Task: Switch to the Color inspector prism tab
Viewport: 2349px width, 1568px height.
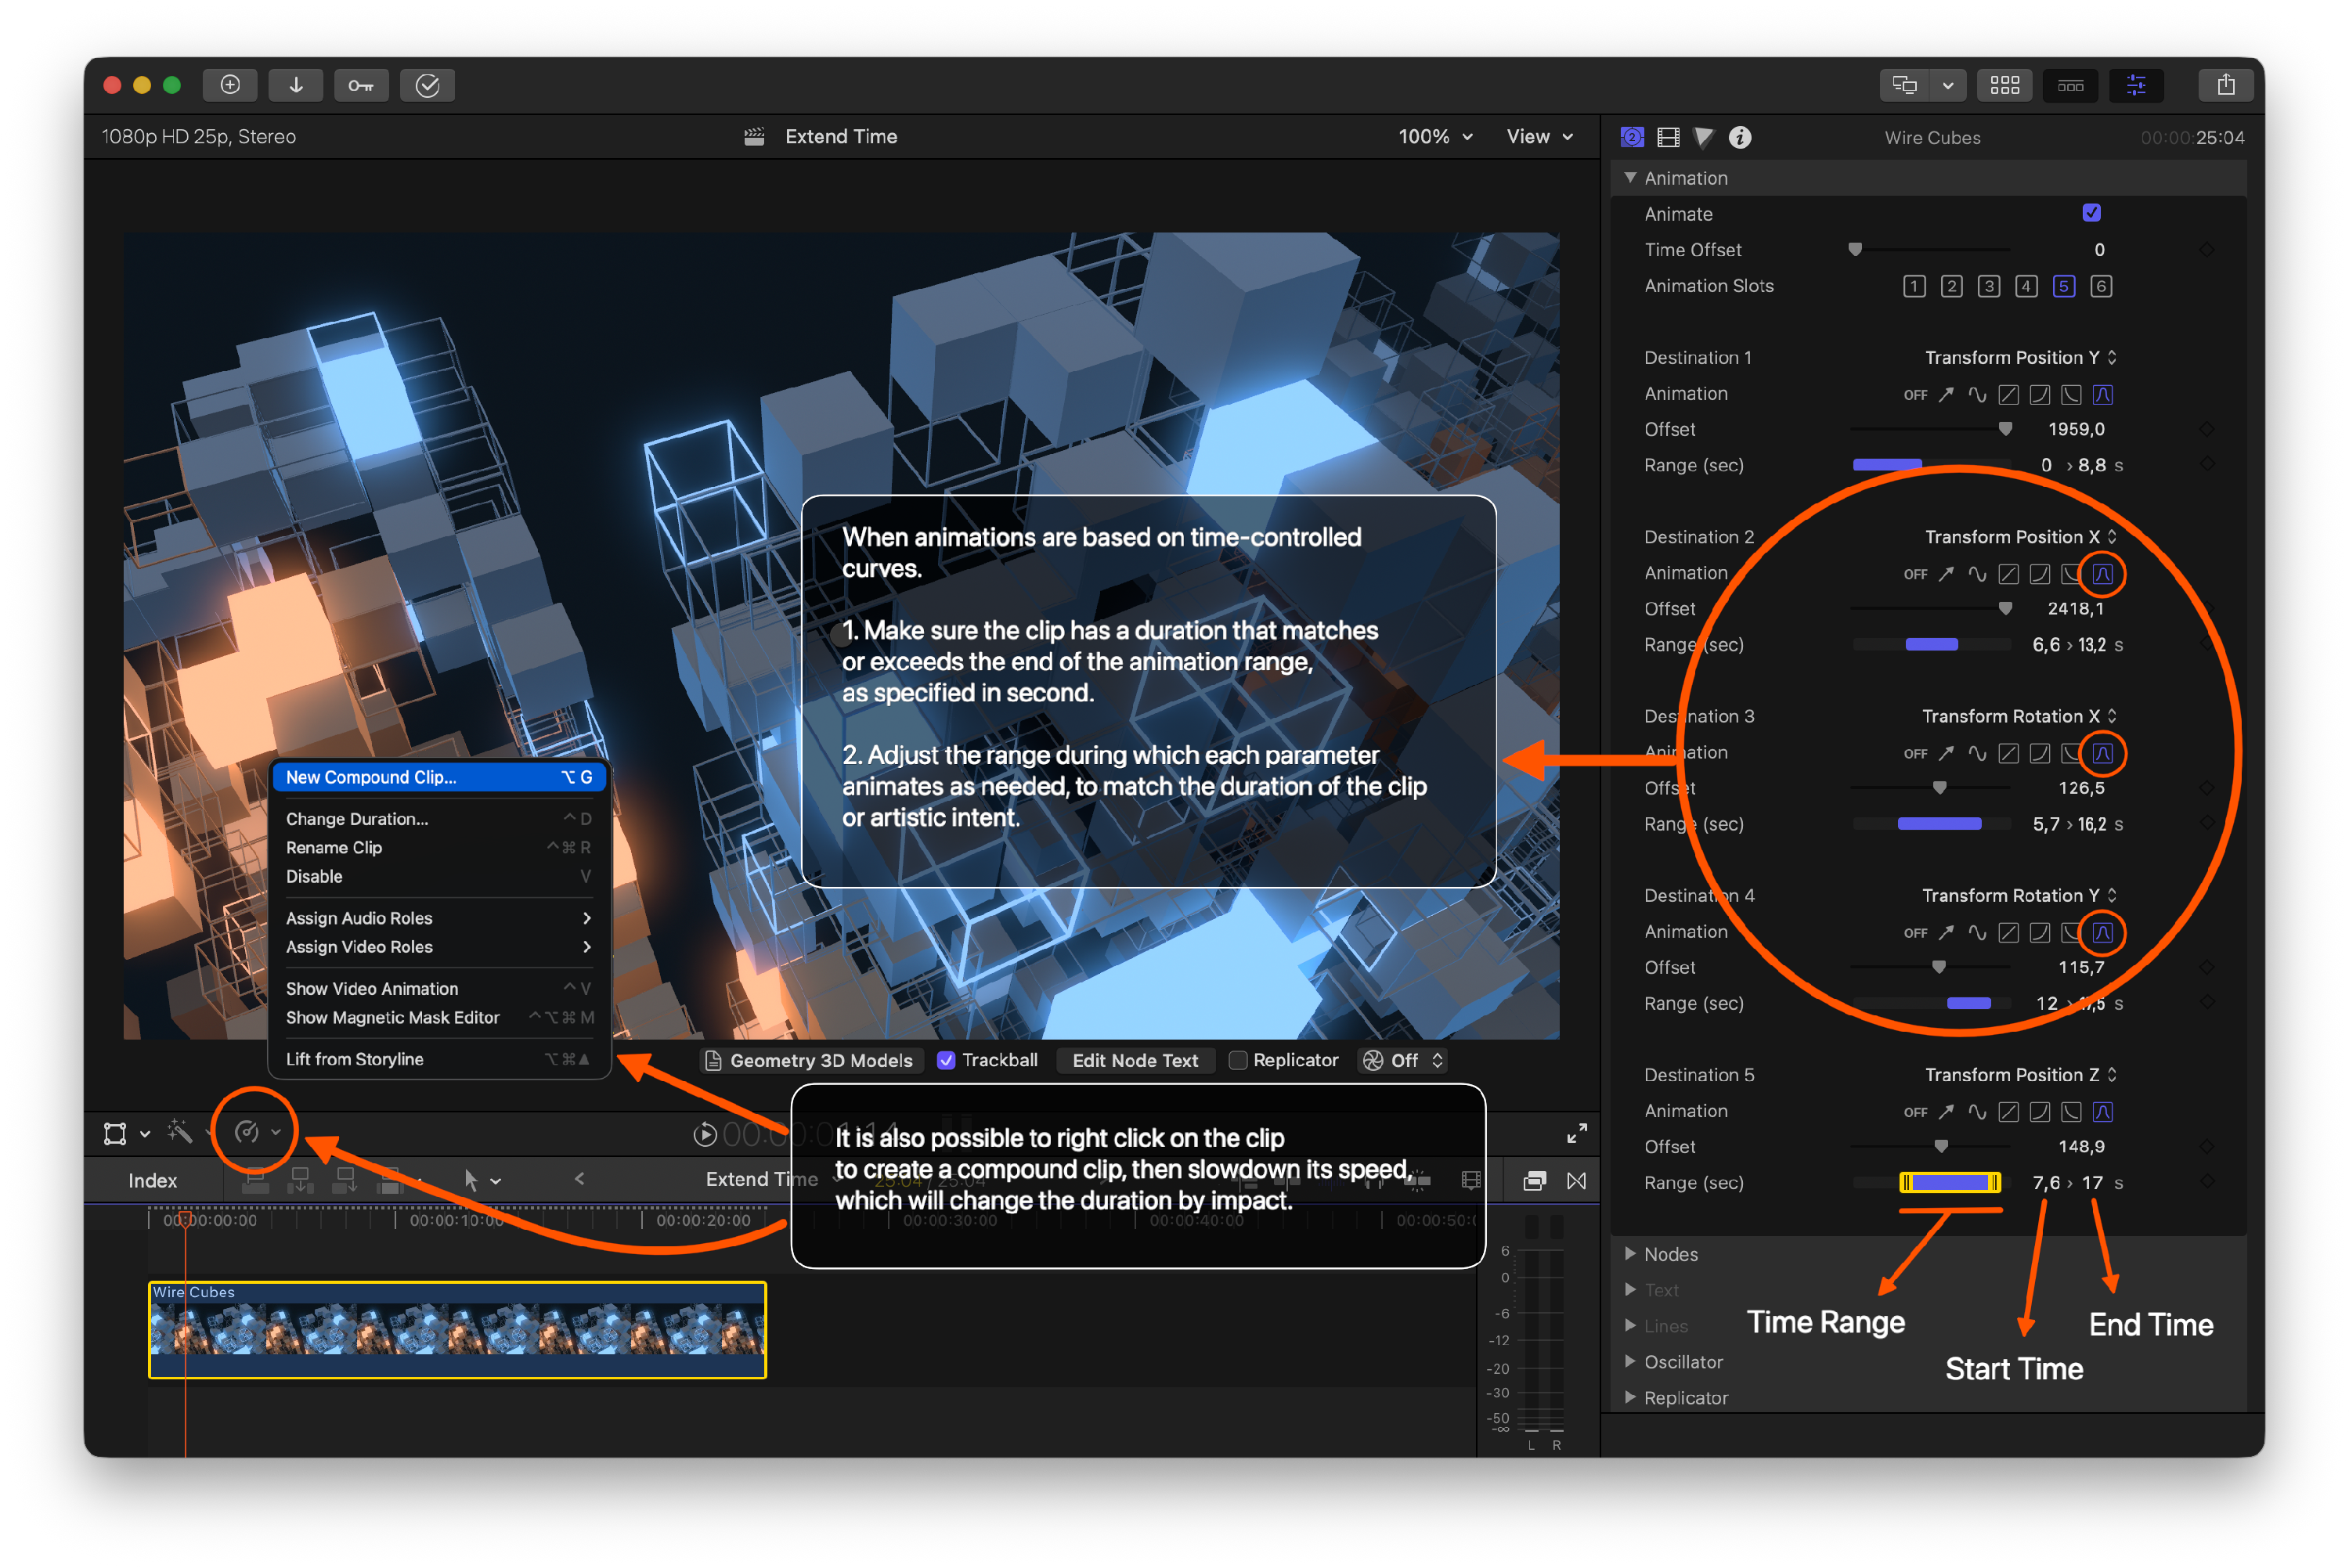Action: (x=1704, y=137)
